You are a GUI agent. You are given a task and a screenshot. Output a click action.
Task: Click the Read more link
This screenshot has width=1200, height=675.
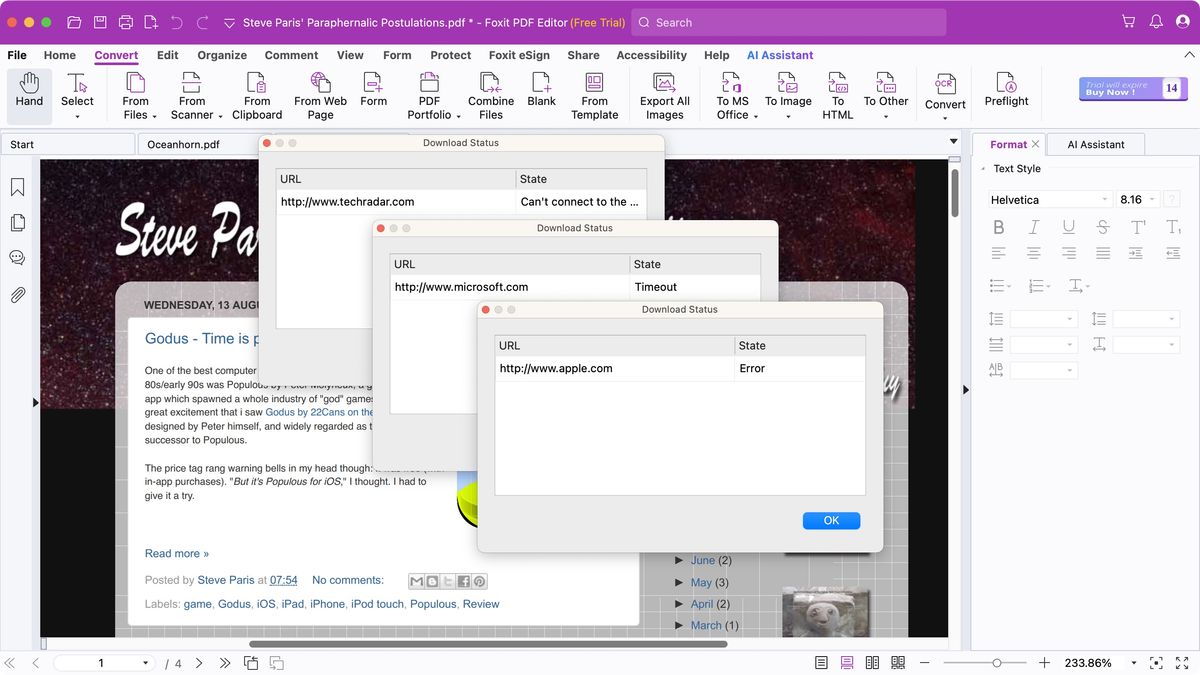[x=176, y=553]
